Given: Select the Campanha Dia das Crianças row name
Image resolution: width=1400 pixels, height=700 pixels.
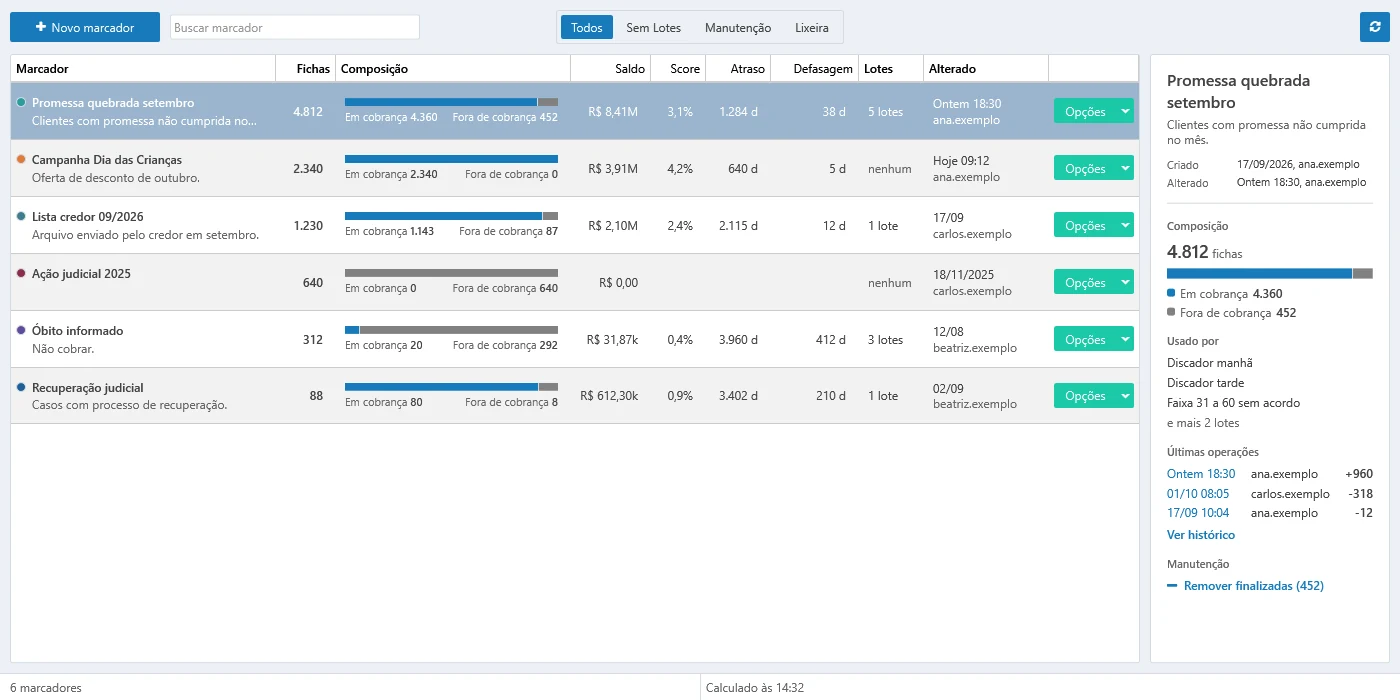Looking at the screenshot, I should click(x=107, y=160).
